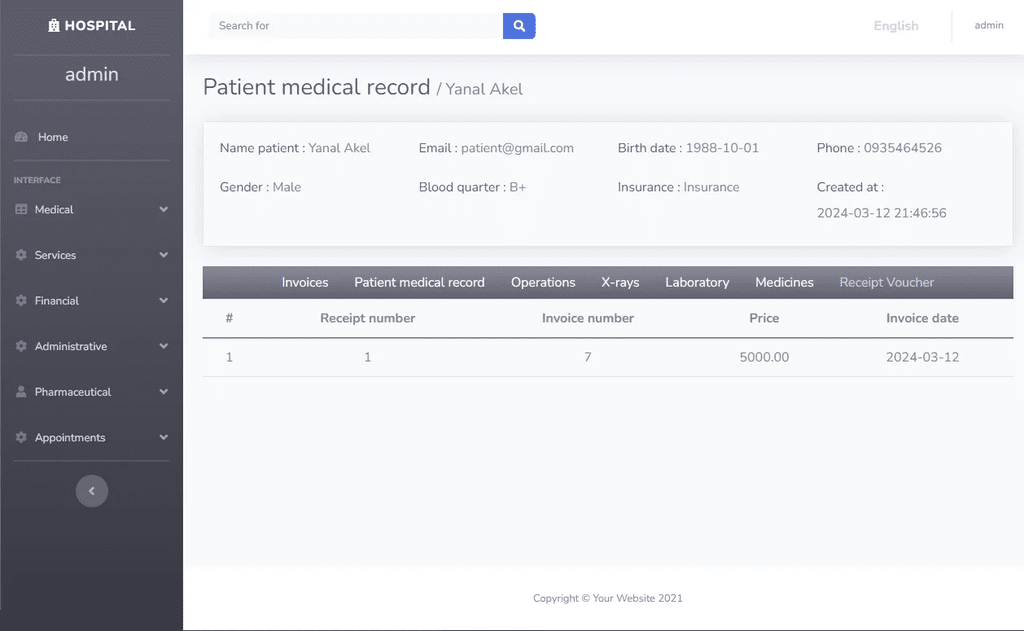Collapse the sidebar with round arrow button
Viewport: 1024px width, 631px height.
click(x=91, y=491)
